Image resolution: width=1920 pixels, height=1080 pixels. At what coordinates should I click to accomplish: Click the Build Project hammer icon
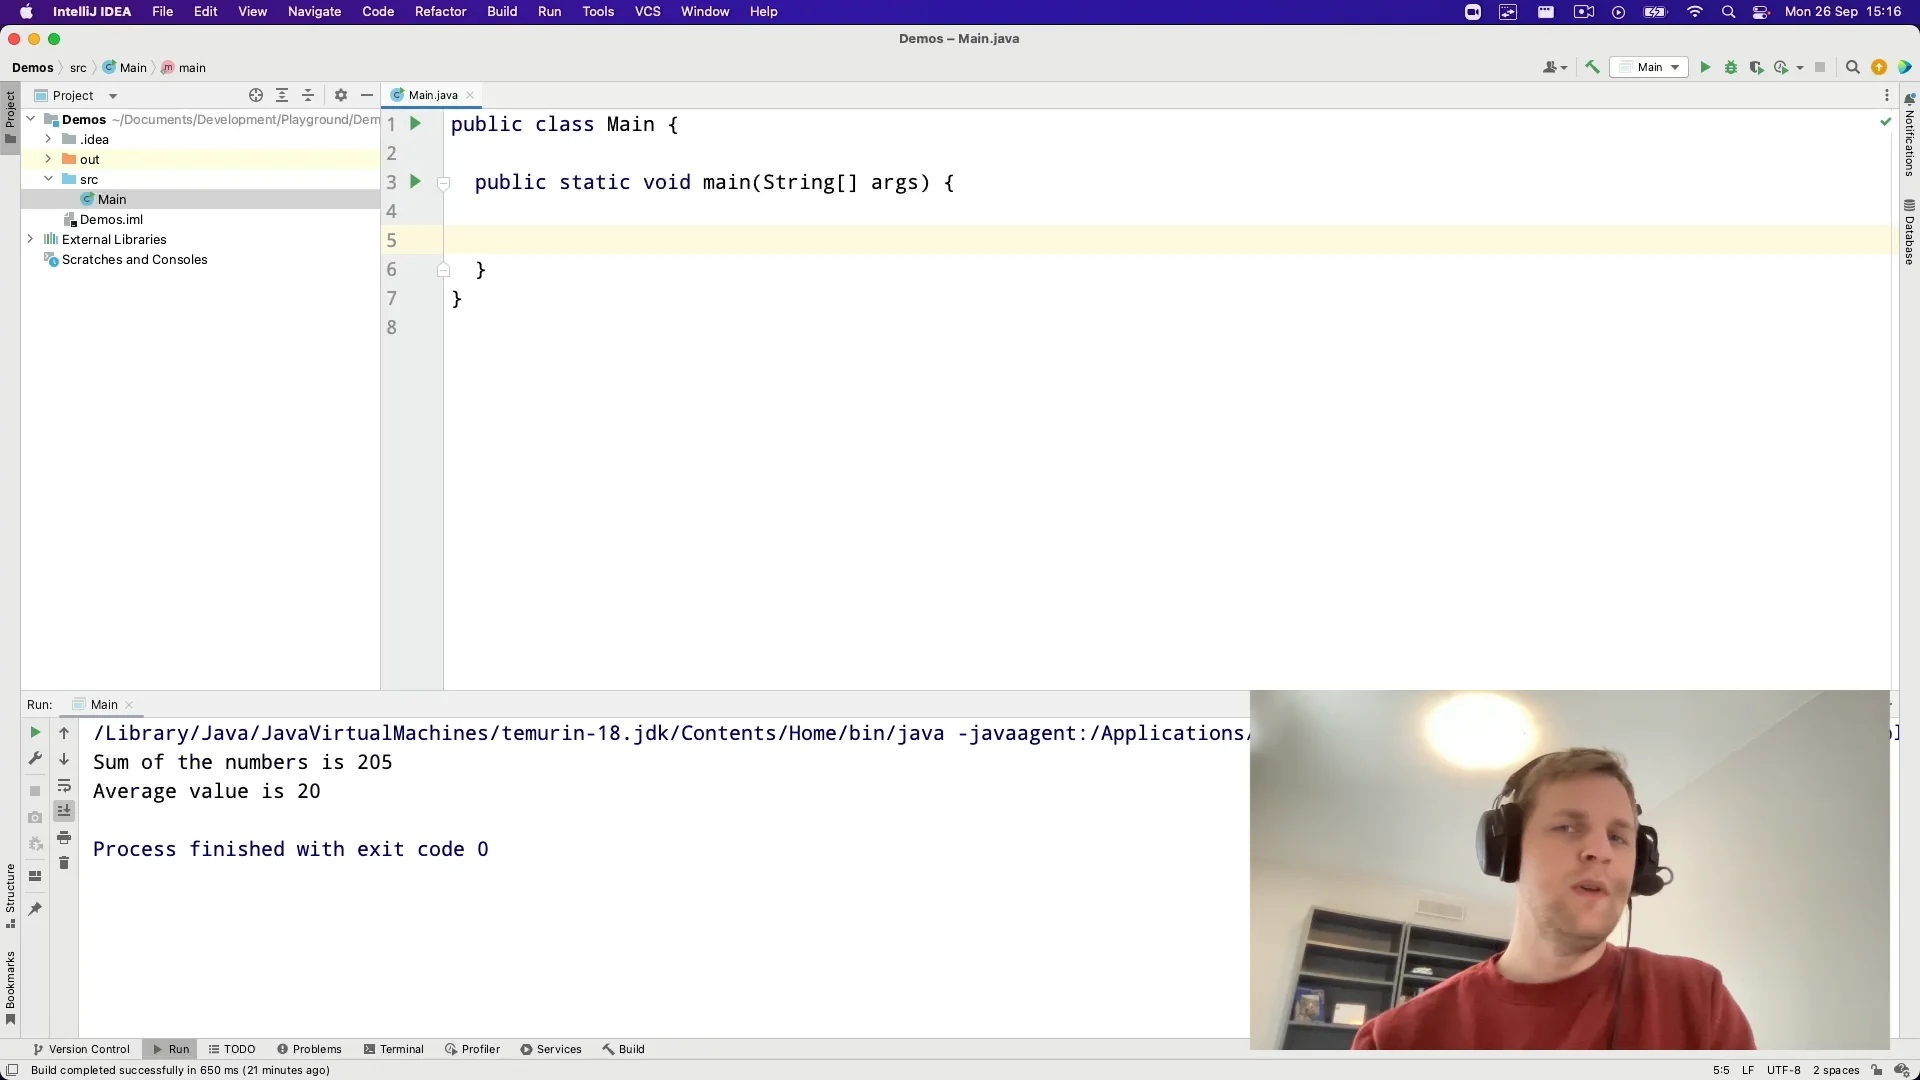[1592, 67]
